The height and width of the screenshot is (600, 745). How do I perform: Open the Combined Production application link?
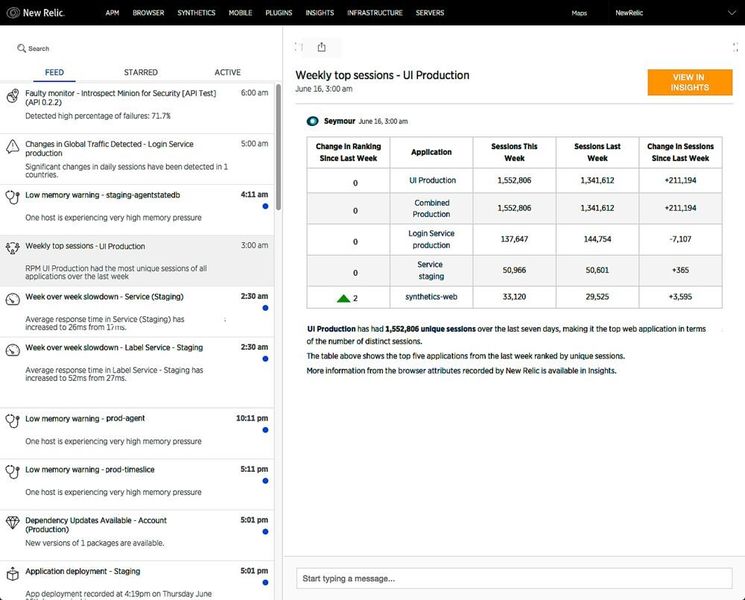coord(431,209)
